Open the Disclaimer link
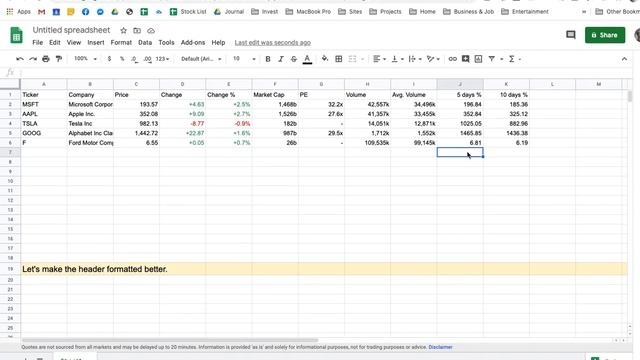640x360 pixels. point(440,347)
